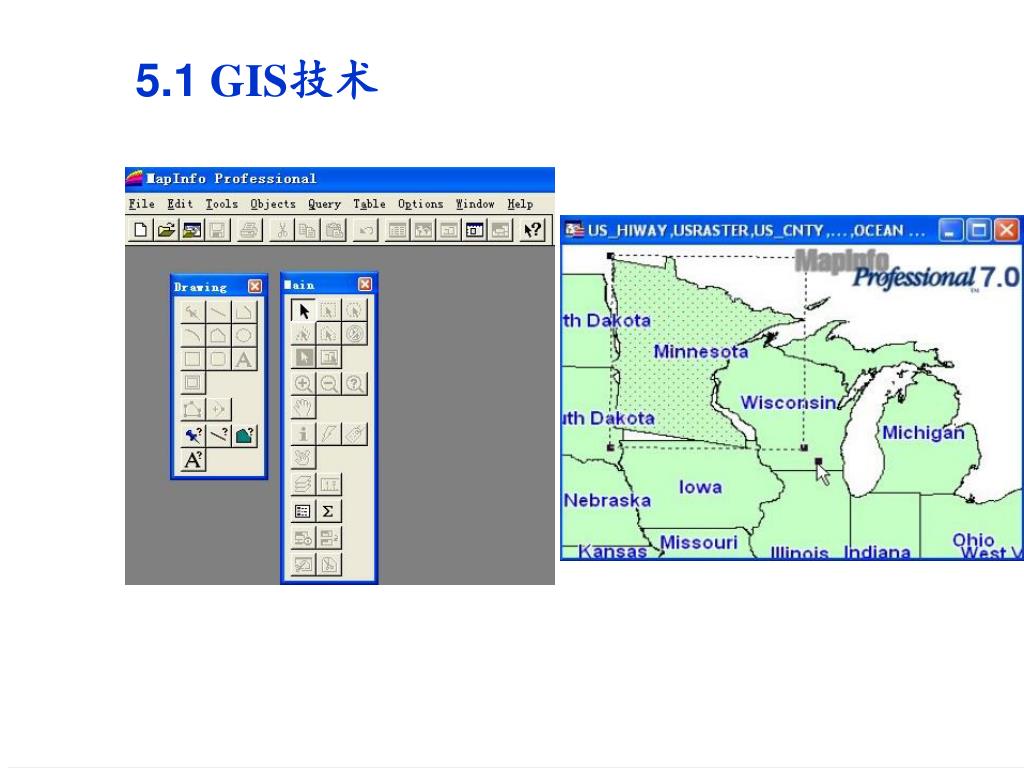
Task: Select the Grabber hand tool
Action: tap(303, 408)
